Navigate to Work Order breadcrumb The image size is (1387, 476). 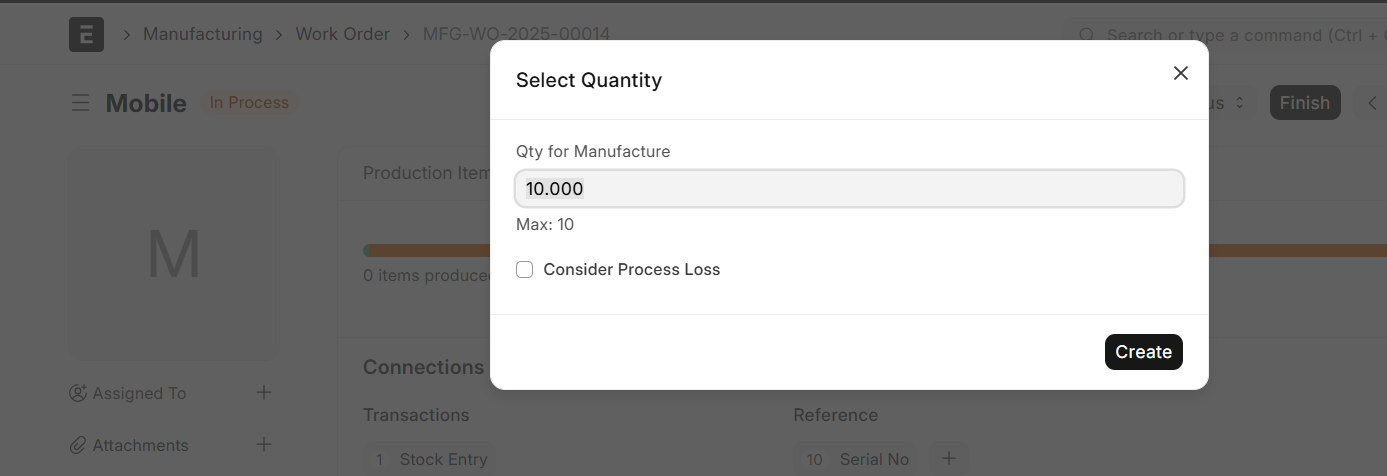pyautogui.click(x=342, y=34)
